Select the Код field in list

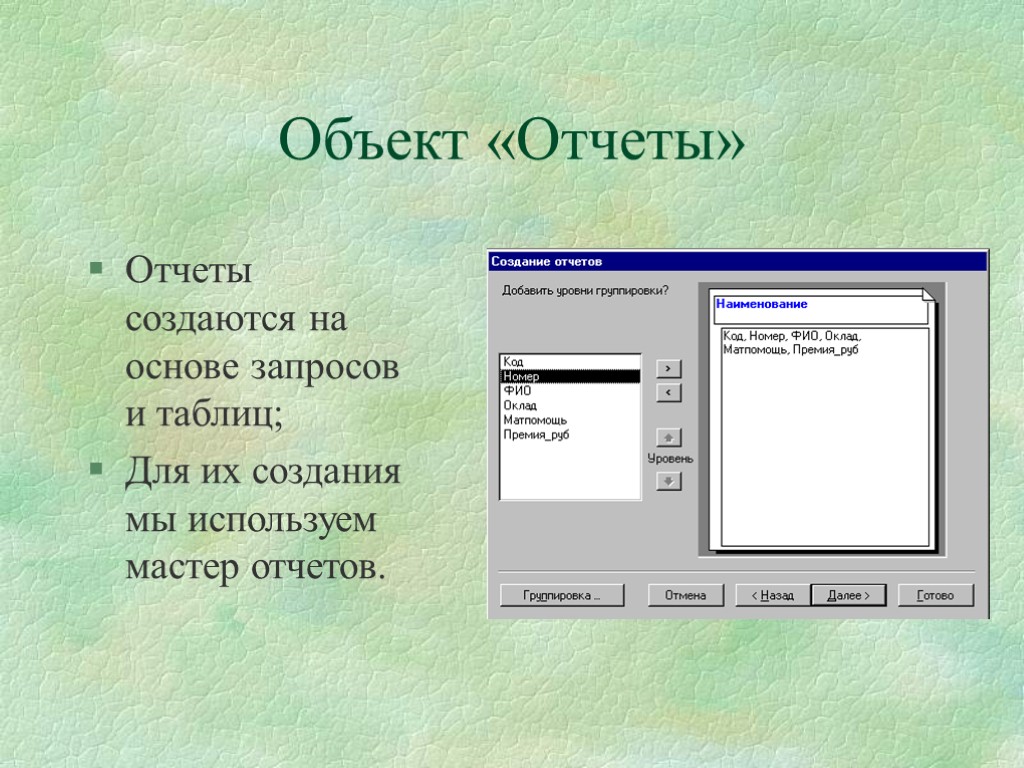[x=569, y=362]
